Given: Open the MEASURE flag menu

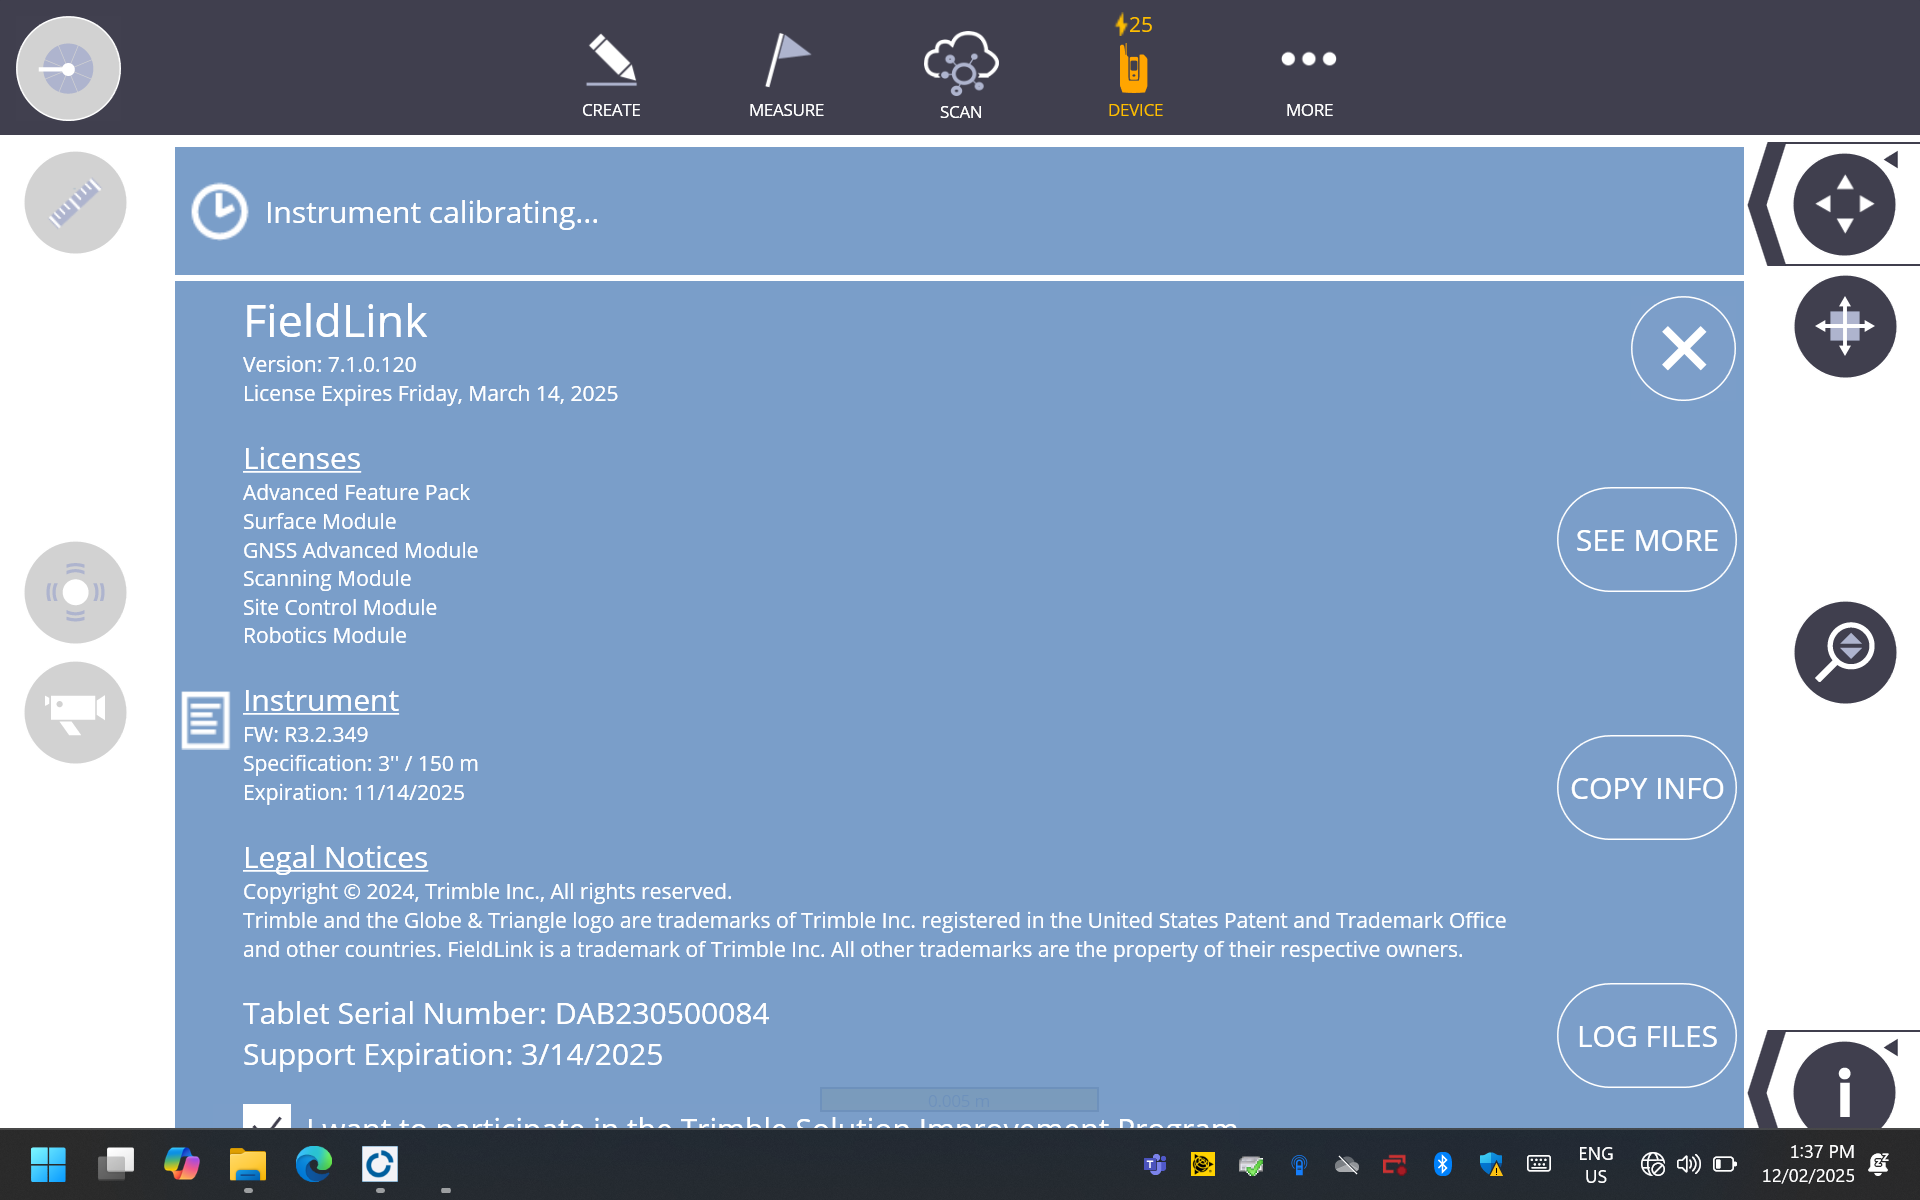Looking at the screenshot, I should (x=786, y=76).
